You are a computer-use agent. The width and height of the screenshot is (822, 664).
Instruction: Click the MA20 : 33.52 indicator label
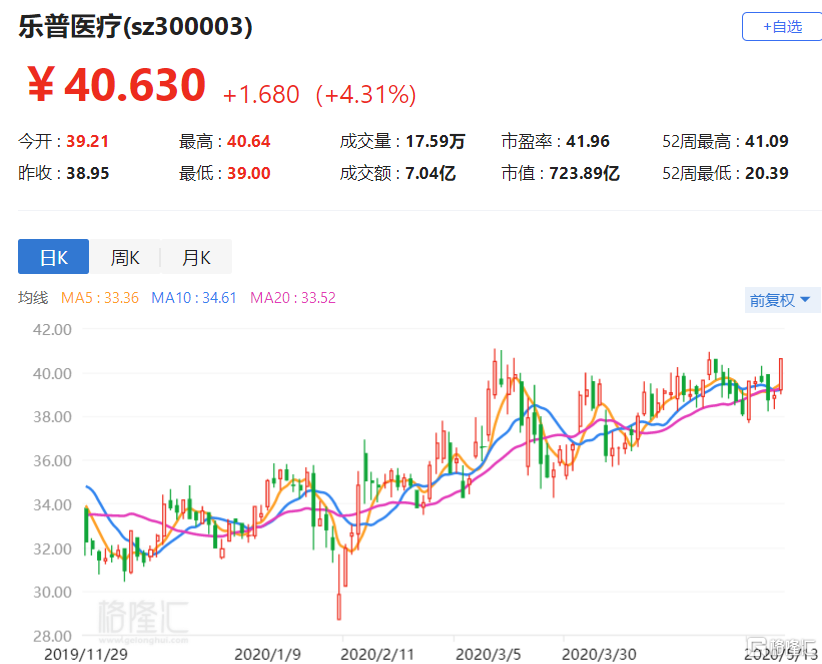293,298
